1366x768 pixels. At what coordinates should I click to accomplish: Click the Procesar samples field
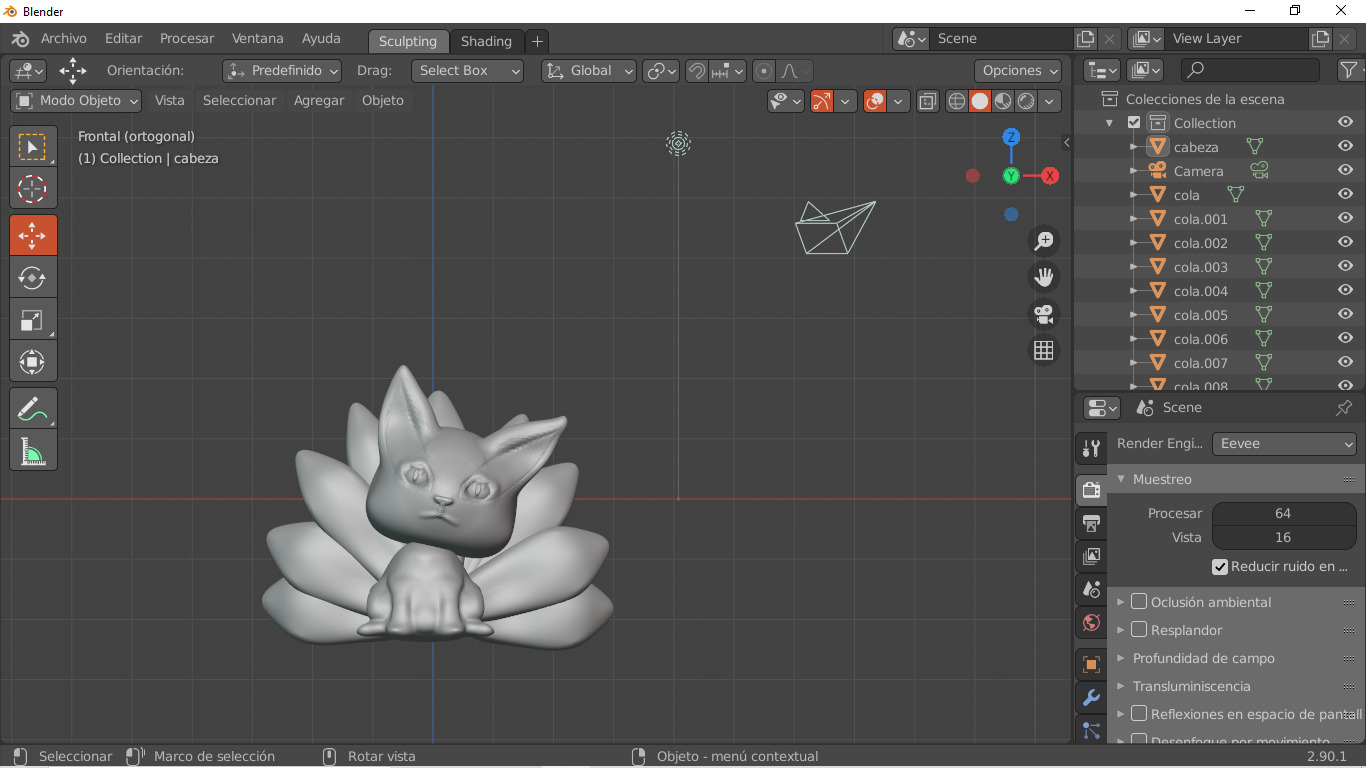[1284, 513]
